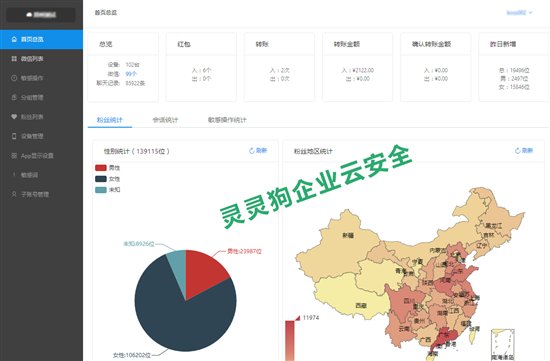Click the map color scale slider at 11974
The height and width of the screenshot is (361, 550).
click(x=297, y=318)
